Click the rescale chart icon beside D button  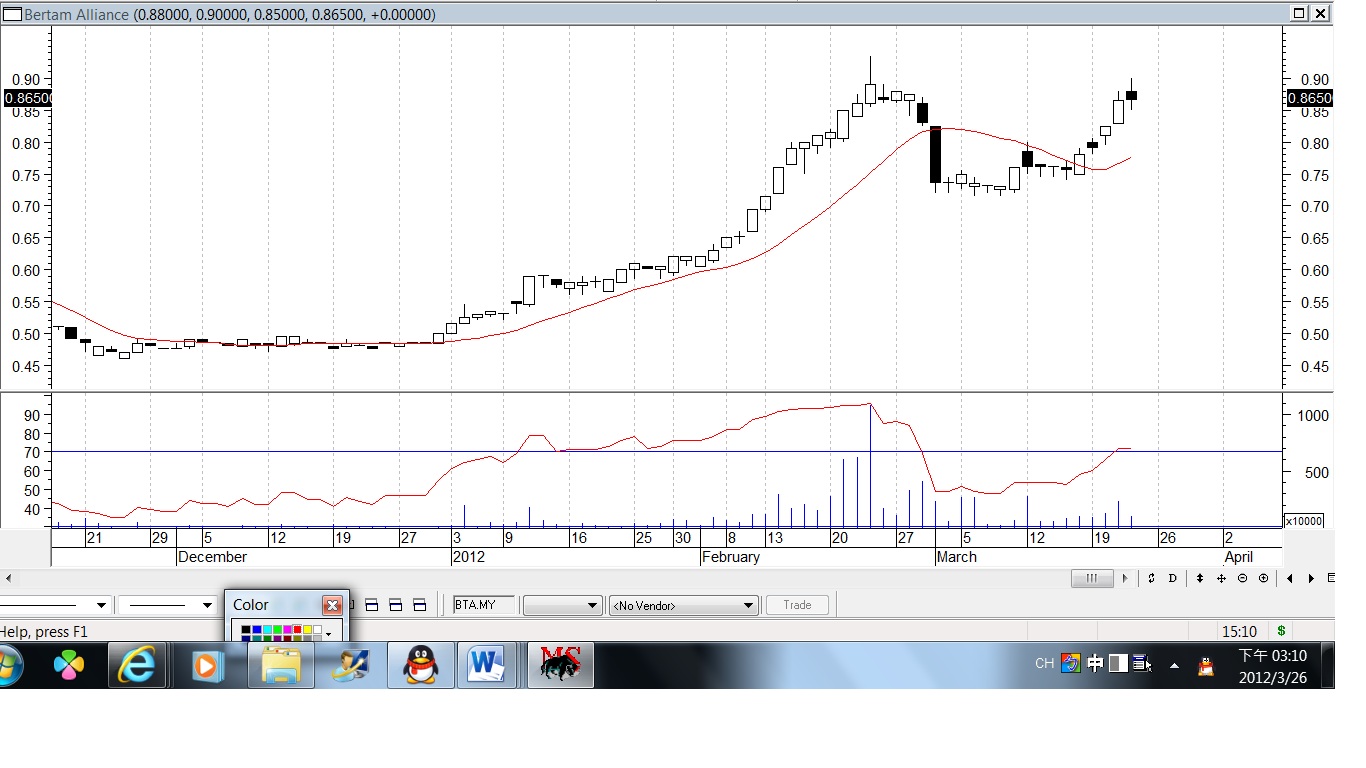tap(1151, 578)
